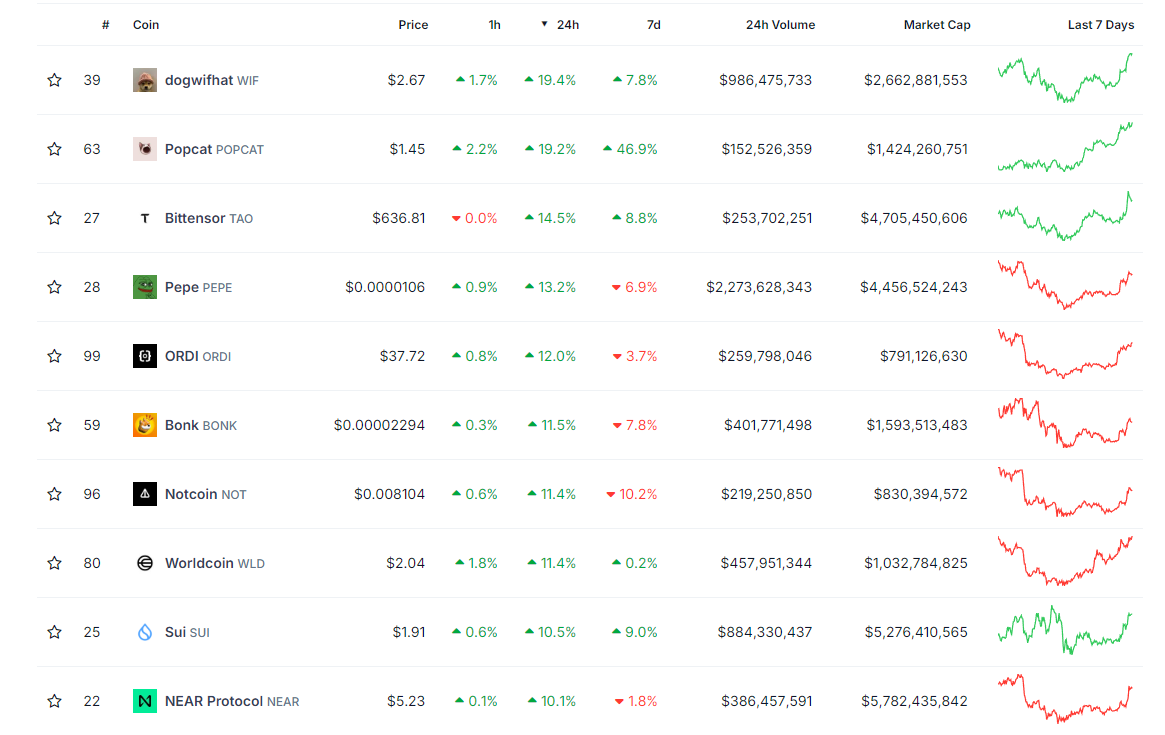The width and height of the screenshot is (1165, 735).
Task: Click the ORDI coin logo icon
Action: click(x=145, y=356)
